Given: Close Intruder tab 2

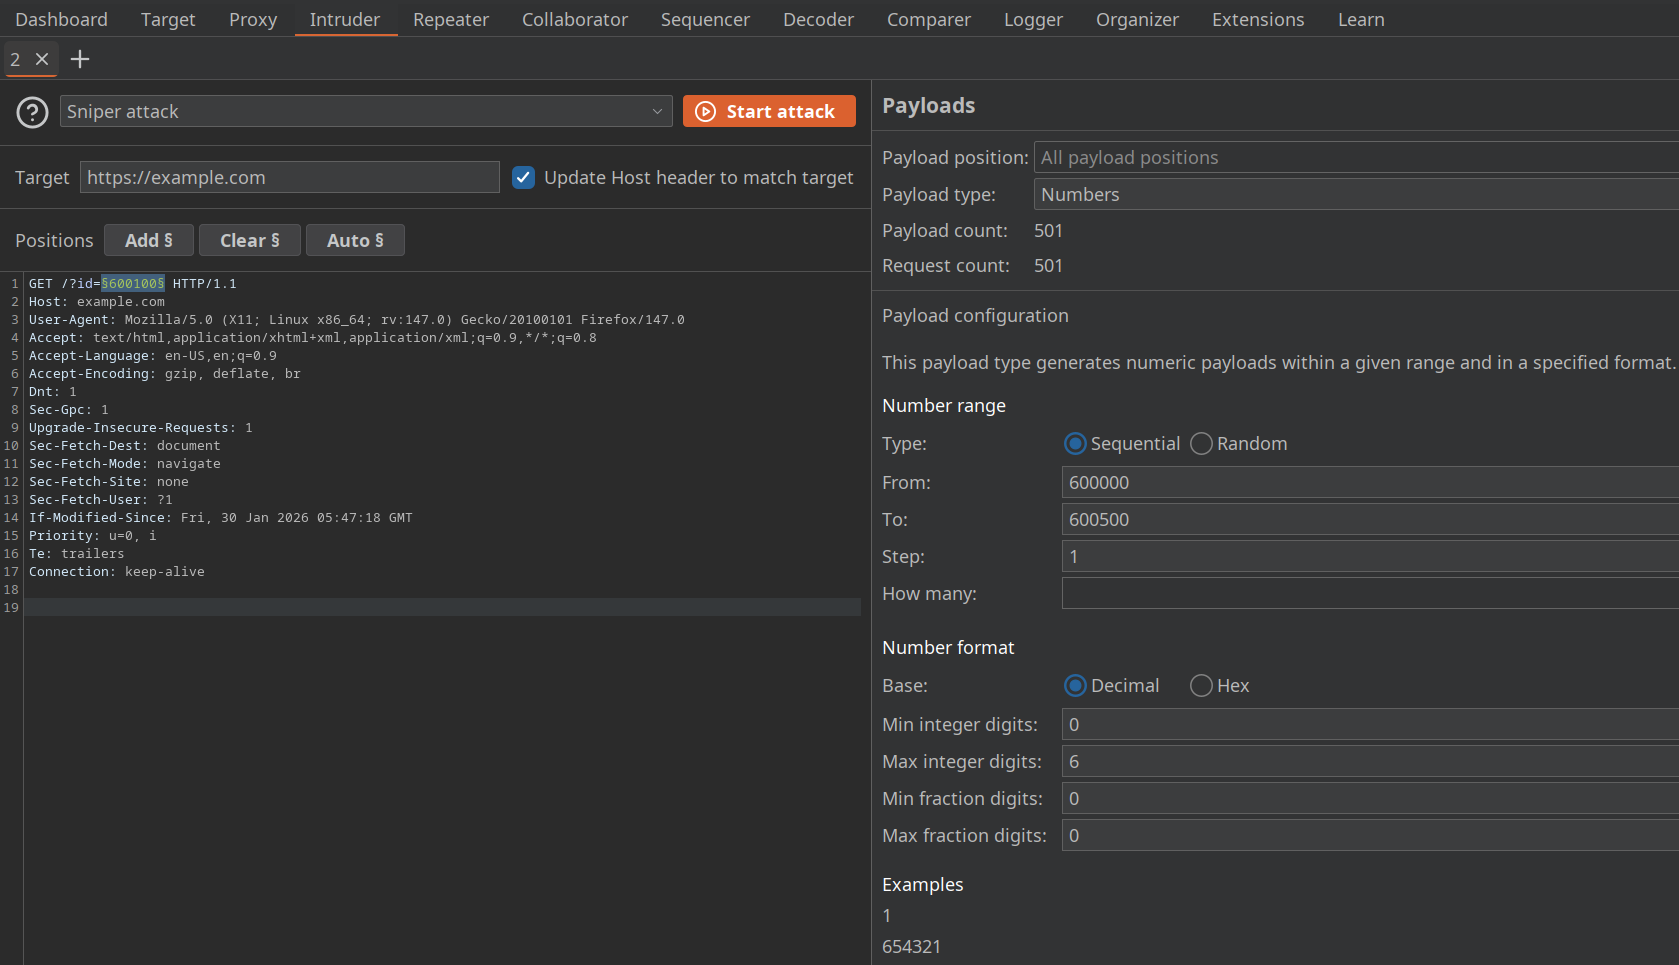Looking at the screenshot, I should pyautogui.click(x=42, y=59).
